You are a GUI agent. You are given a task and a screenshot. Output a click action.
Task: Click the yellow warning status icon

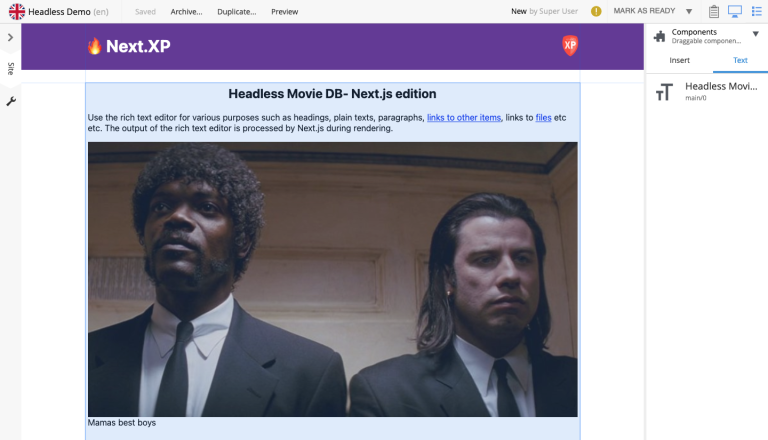coord(596,11)
